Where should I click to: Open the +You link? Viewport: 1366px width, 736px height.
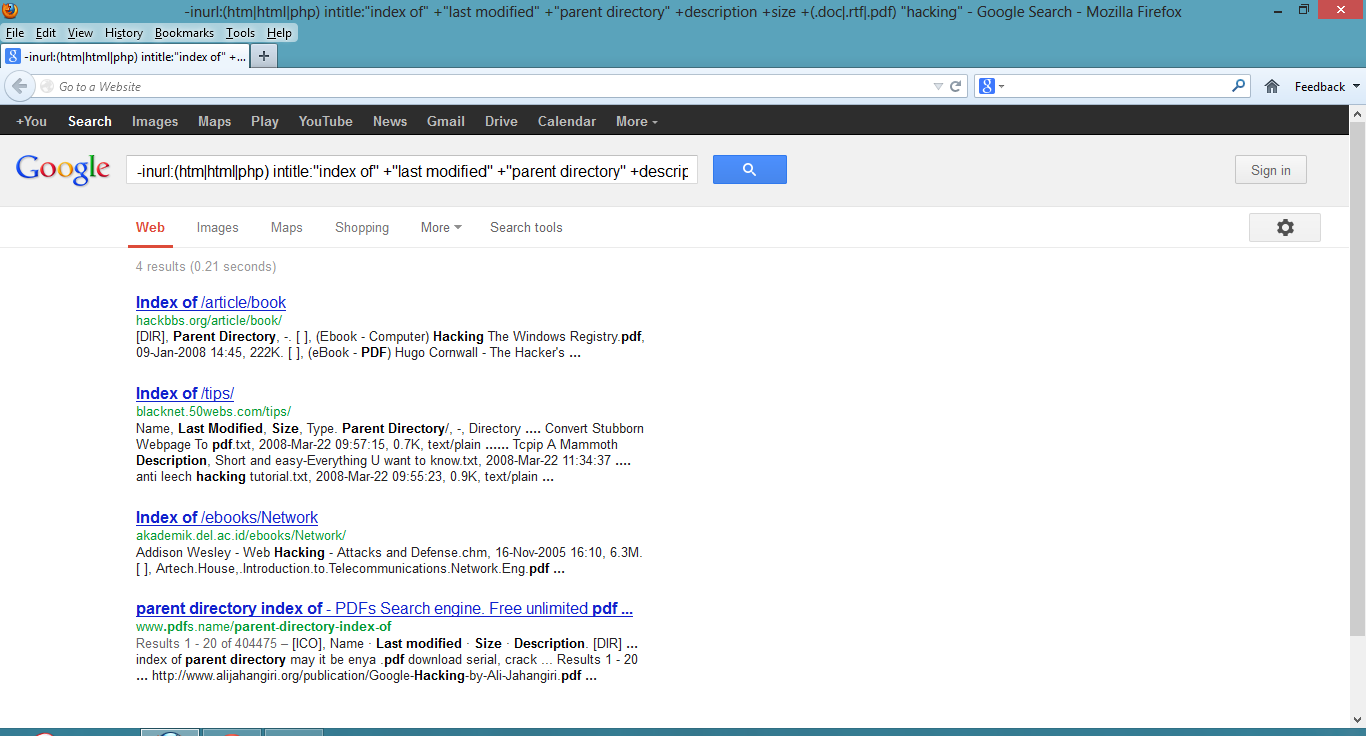pos(31,121)
